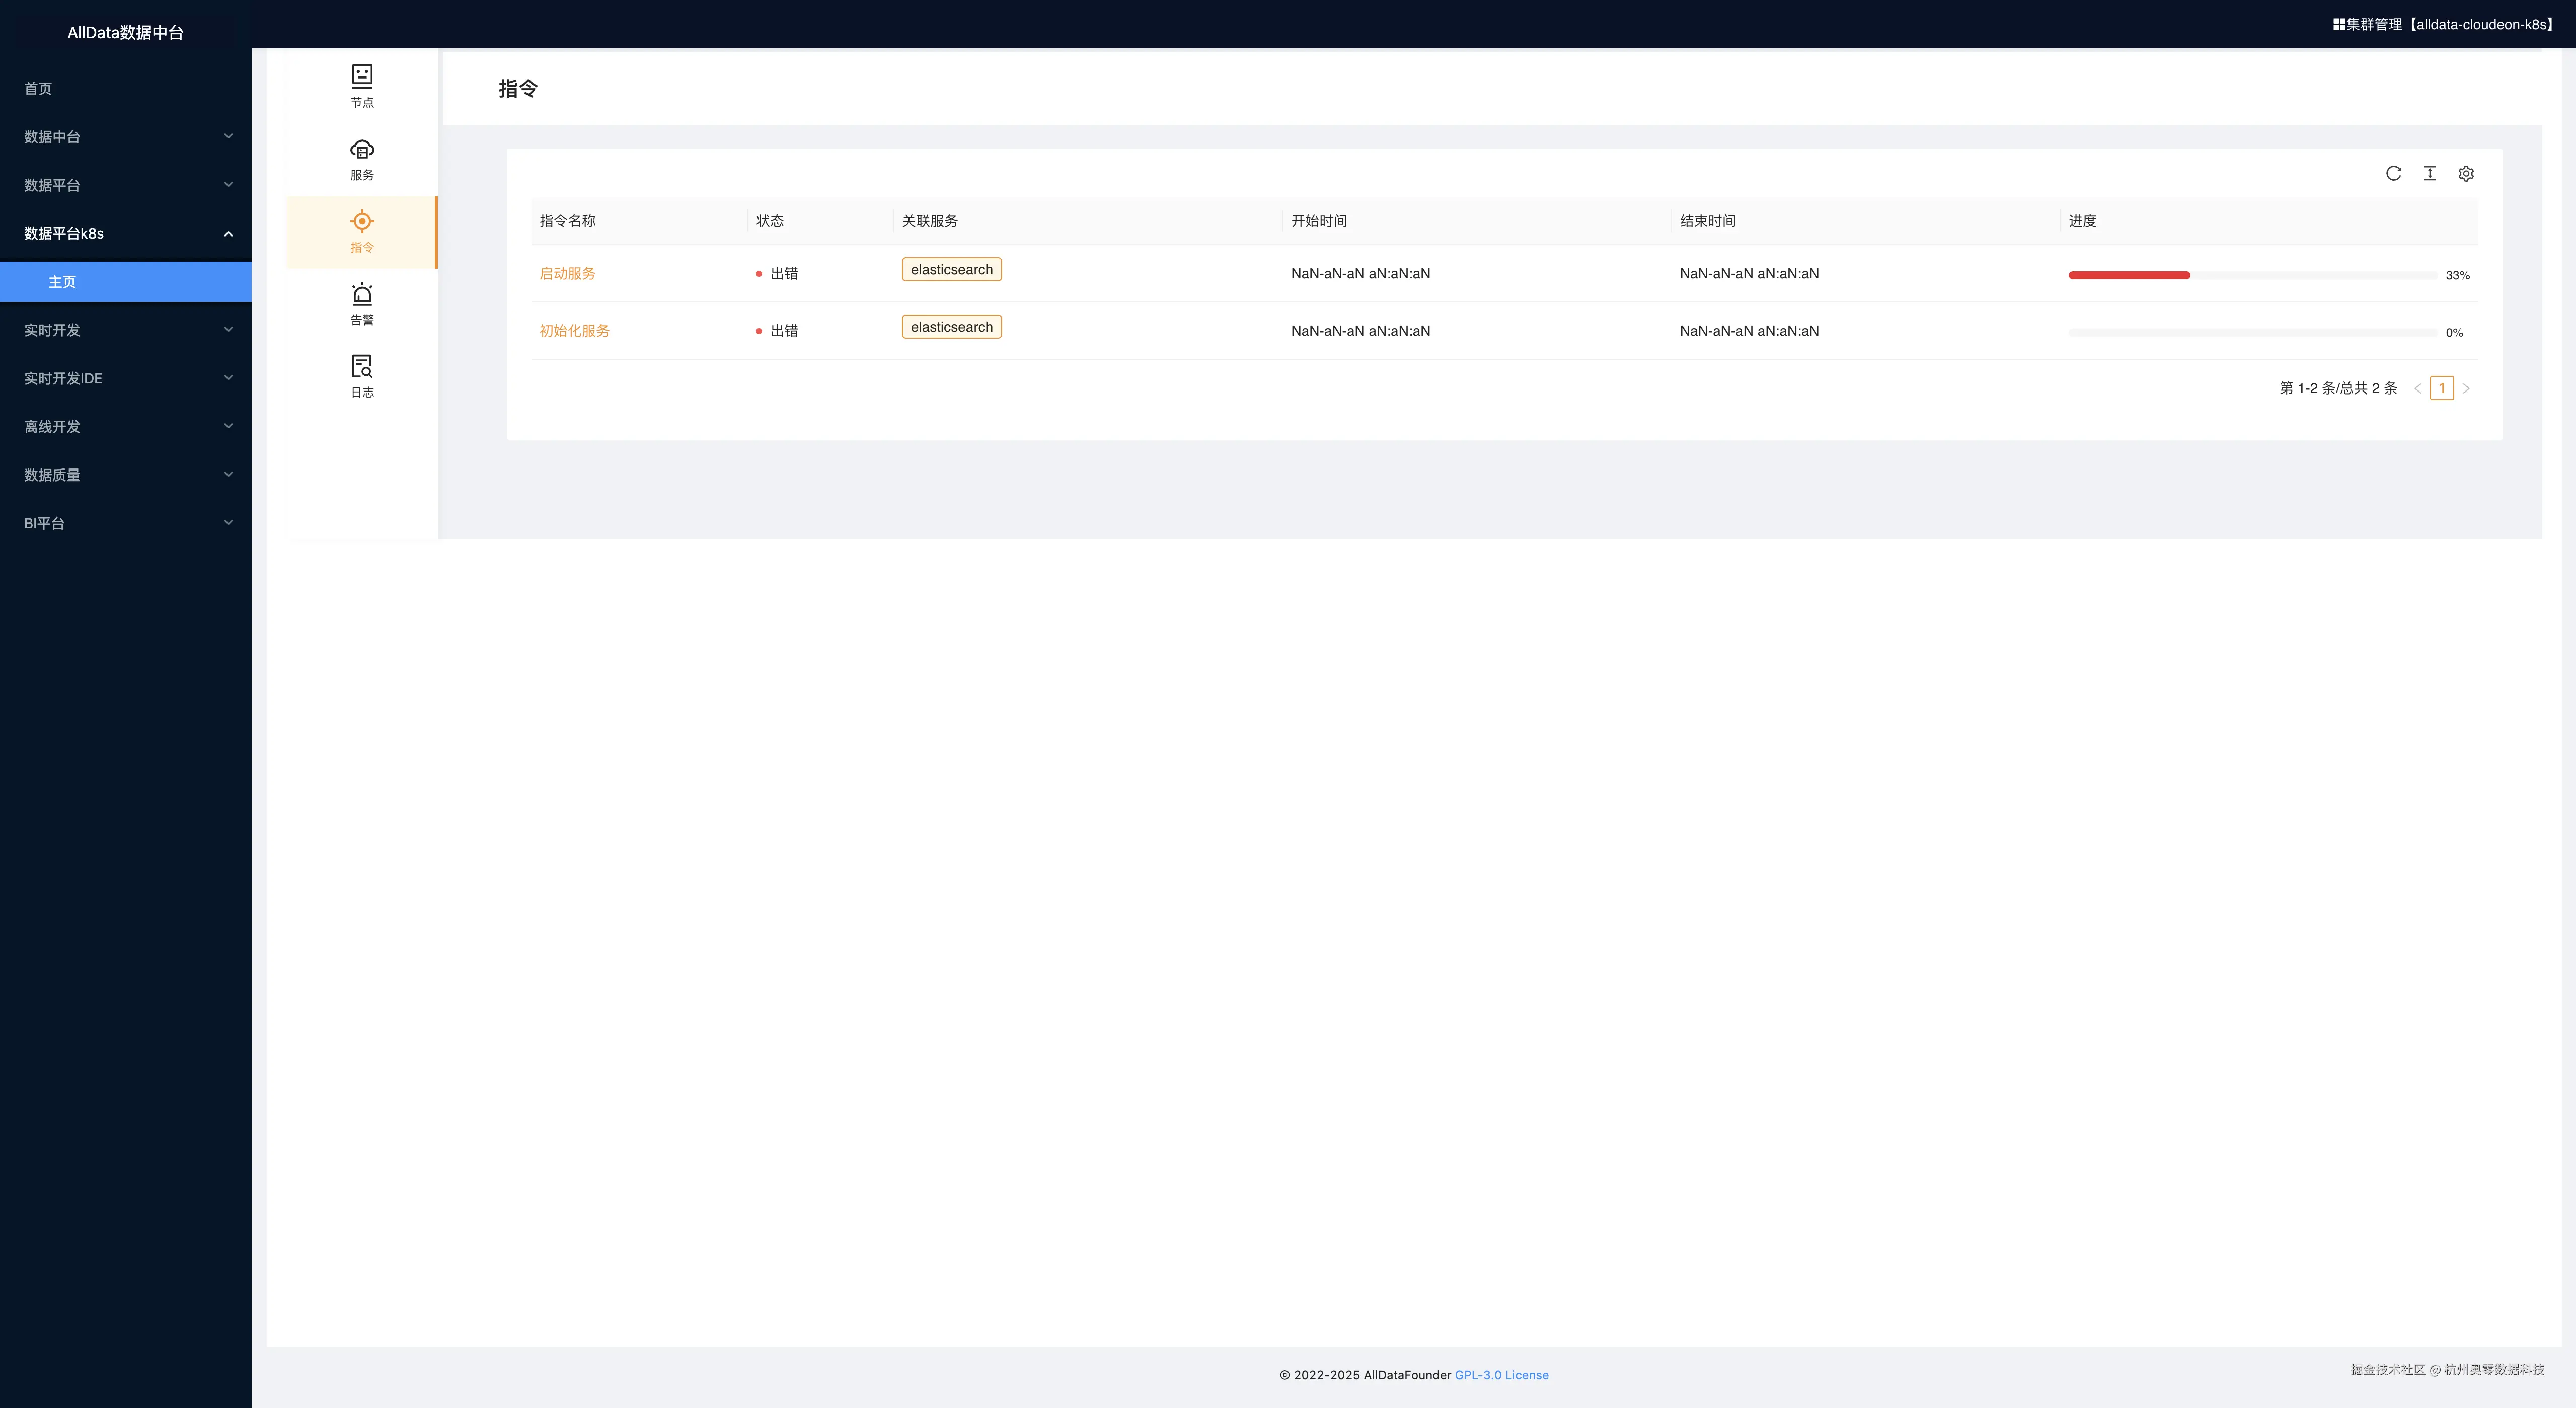Click the 33% red progress bar
This screenshot has width=2576, height=1408.
tap(2129, 275)
